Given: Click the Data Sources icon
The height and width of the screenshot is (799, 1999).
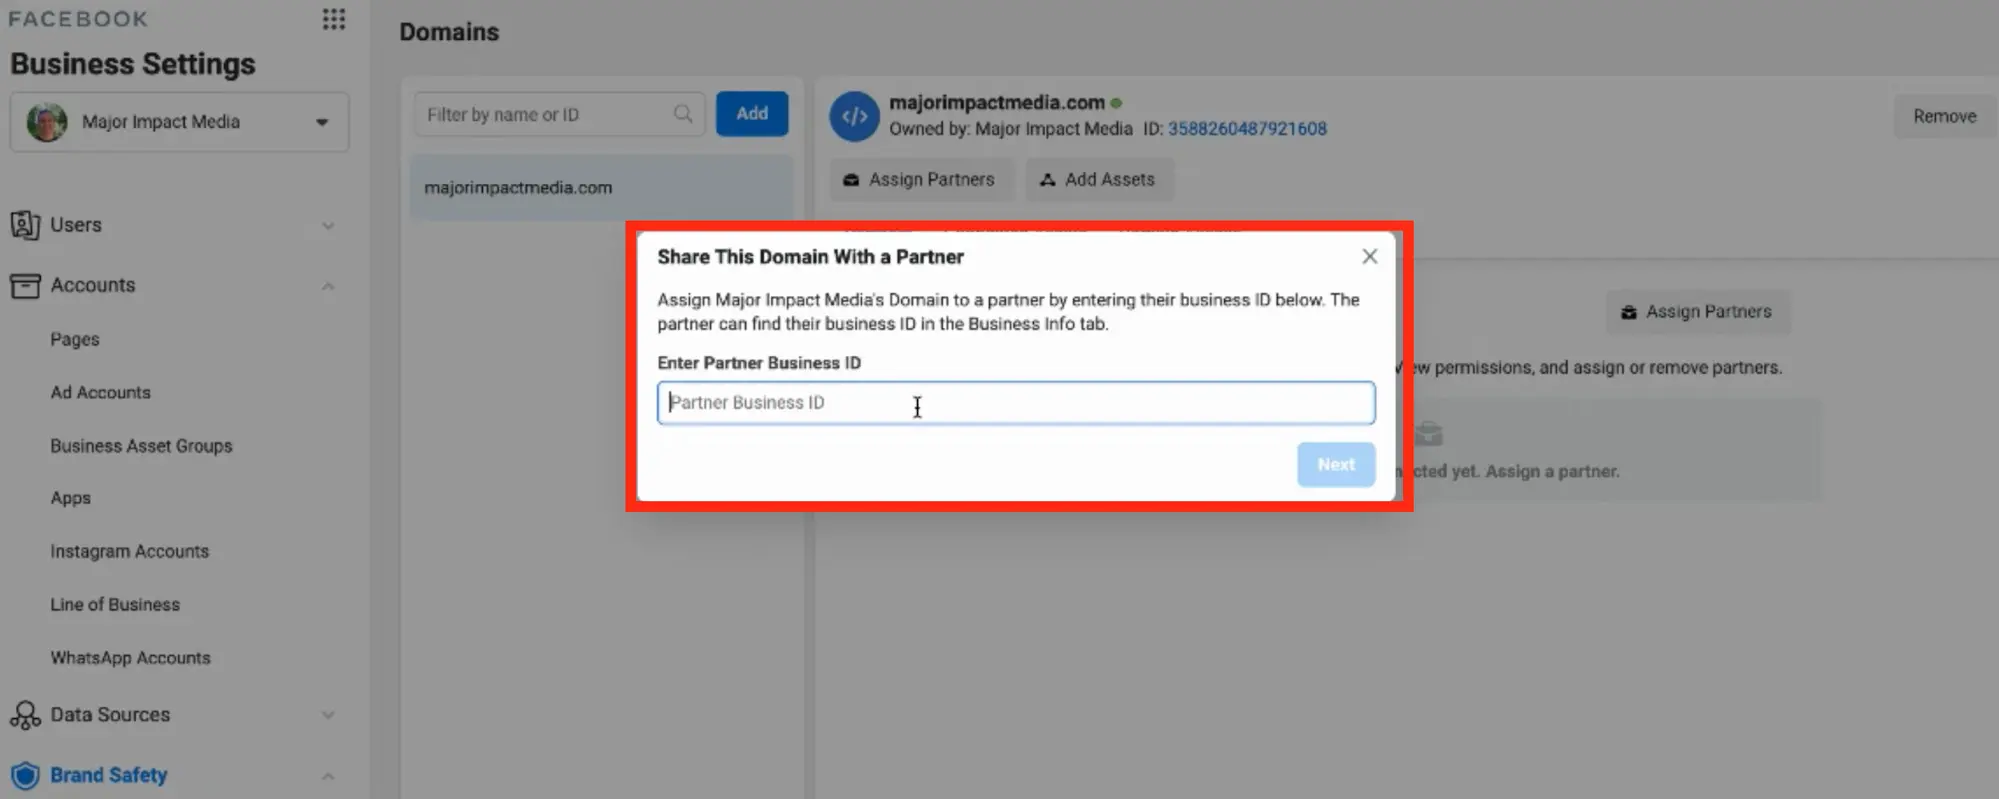Looking at the screenshot, I should click(x=25, y=715).
